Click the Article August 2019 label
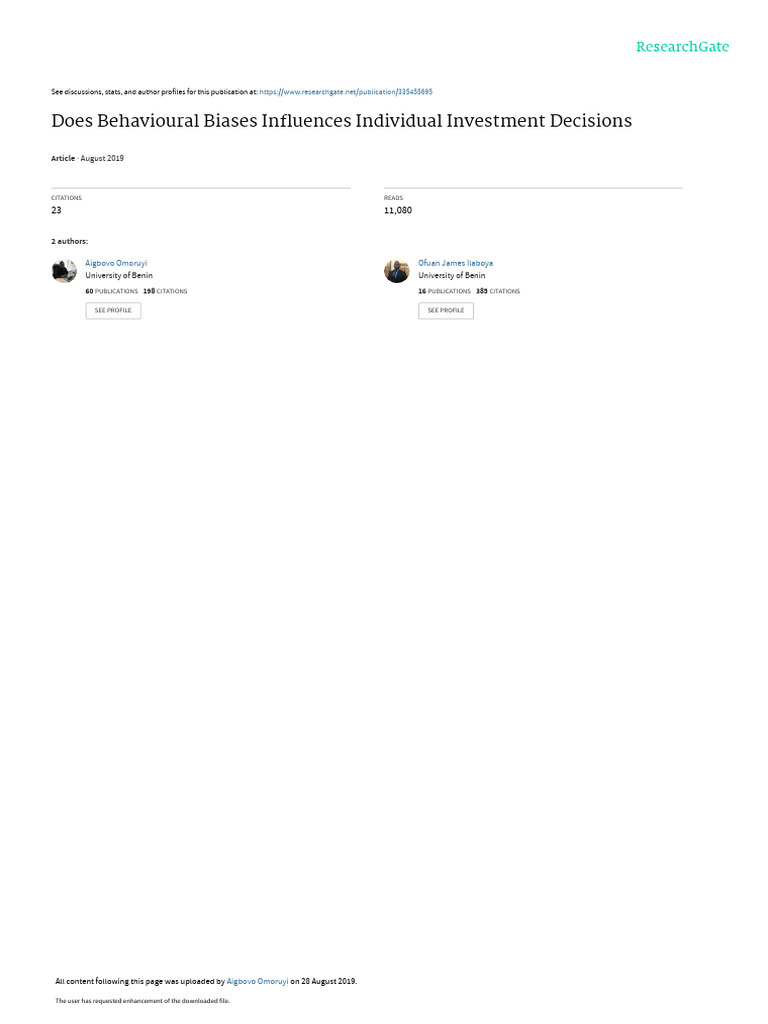 (88, 159)
